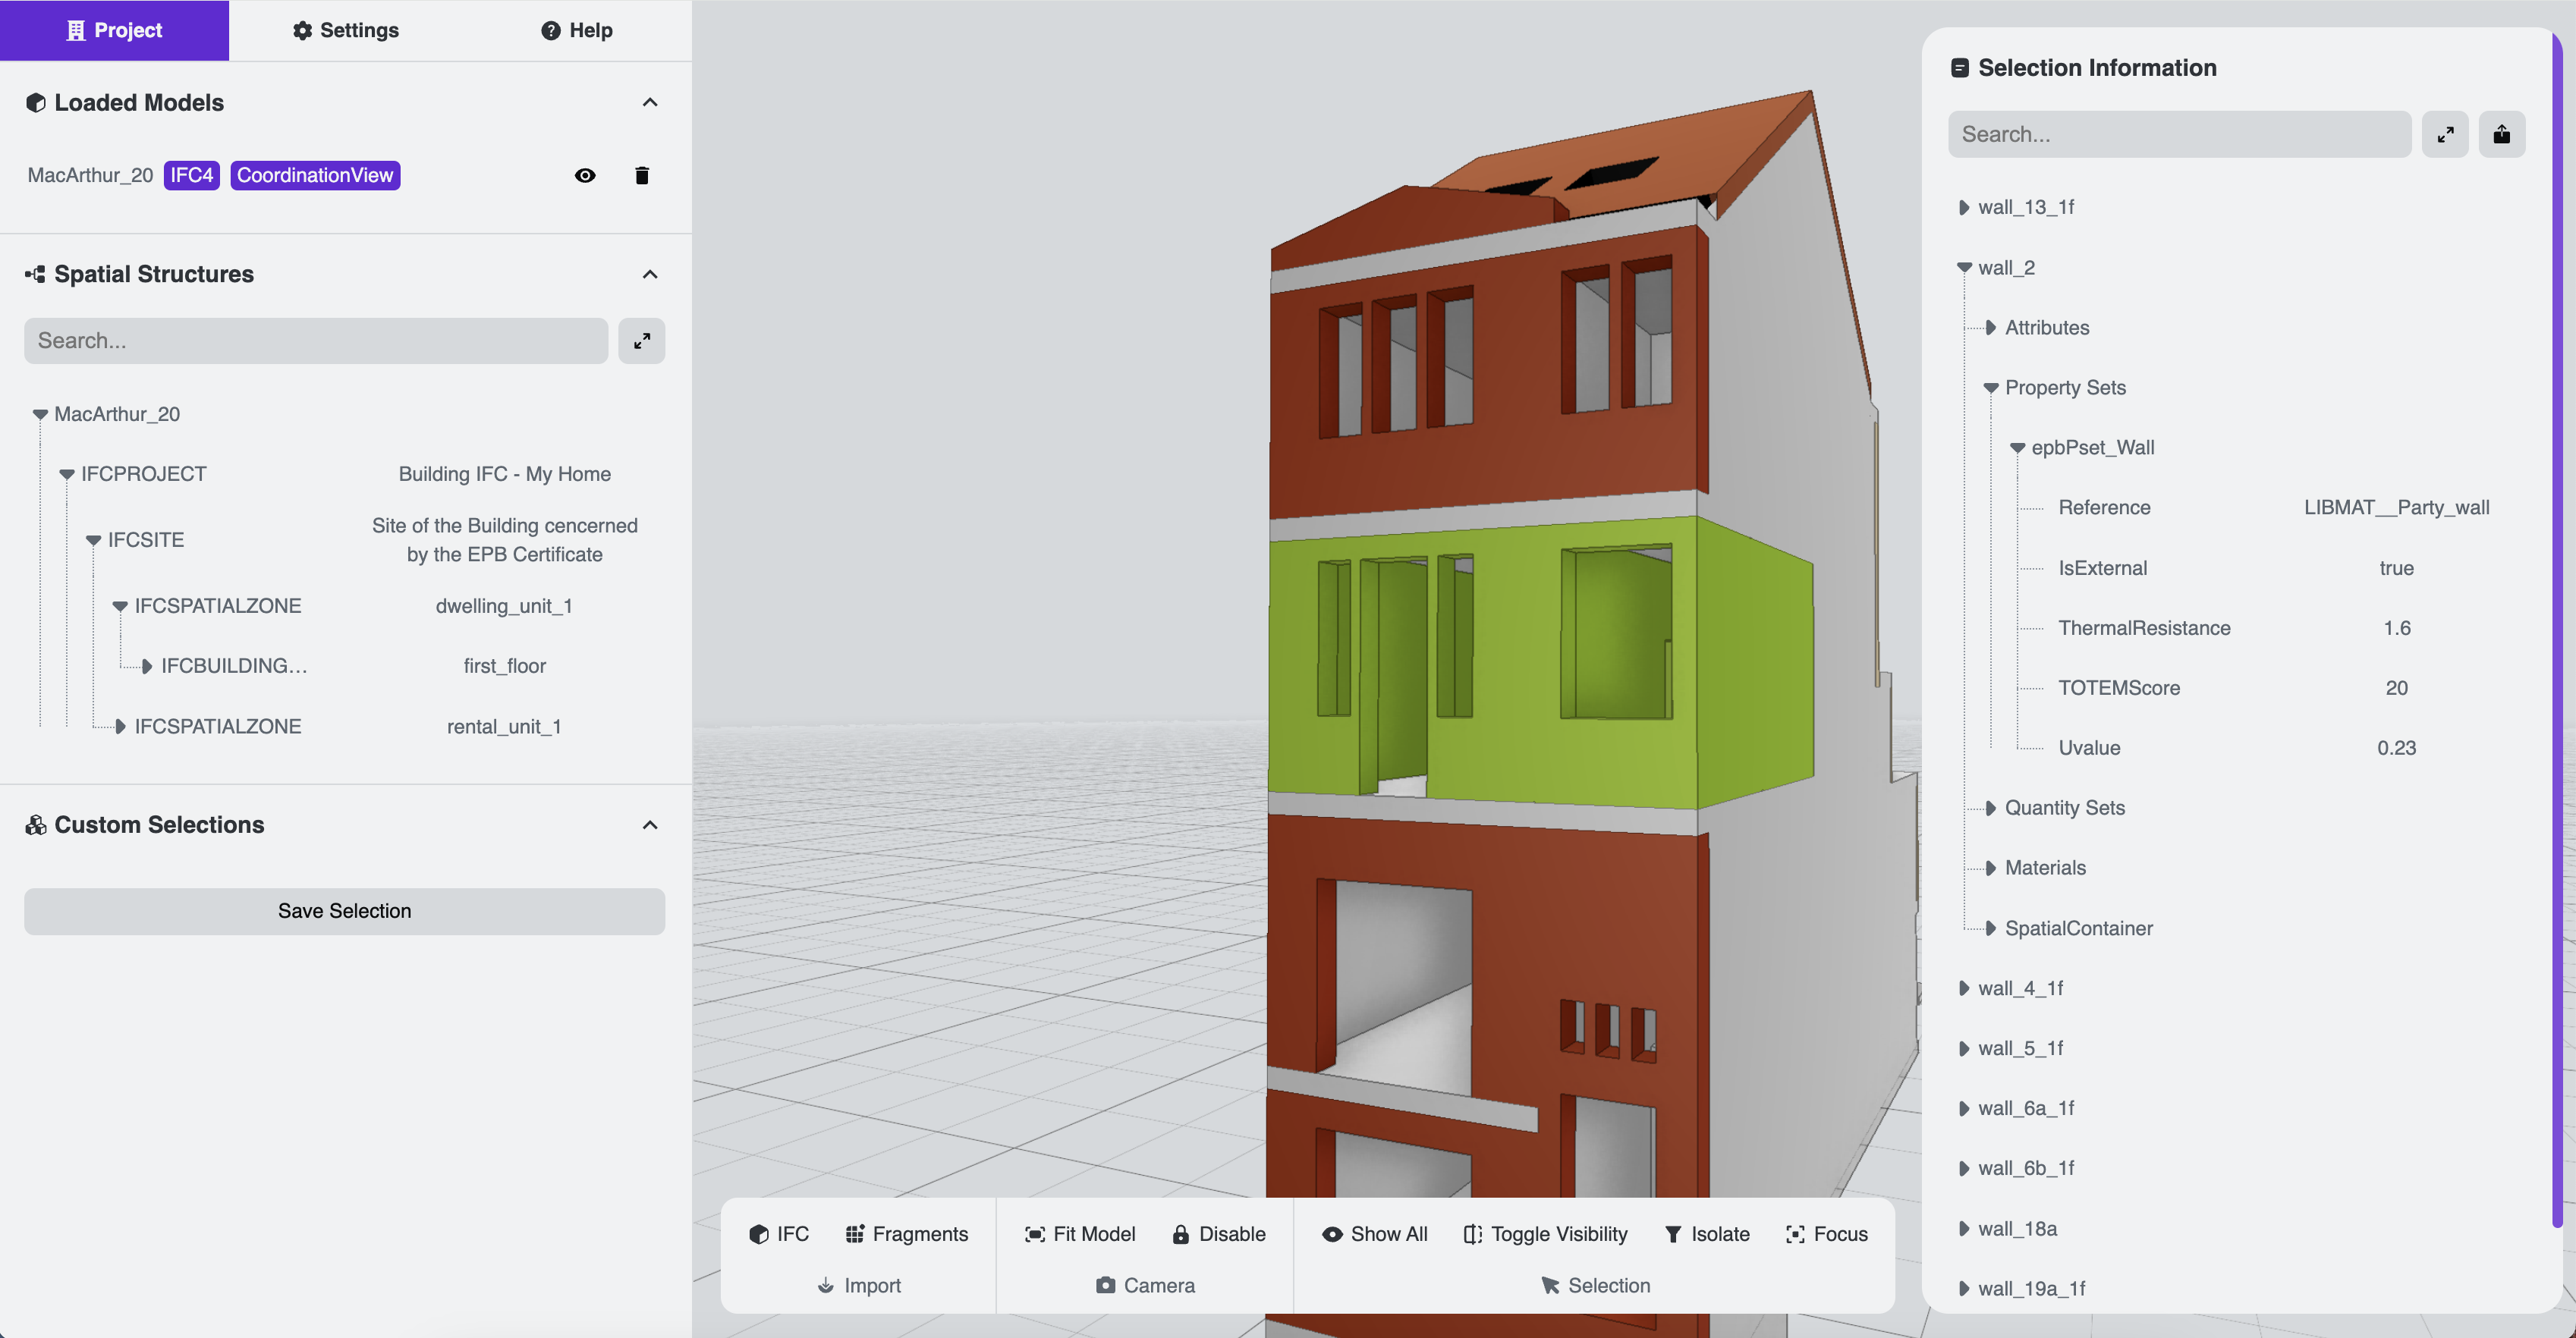Open the Project tab

point(114,30)
